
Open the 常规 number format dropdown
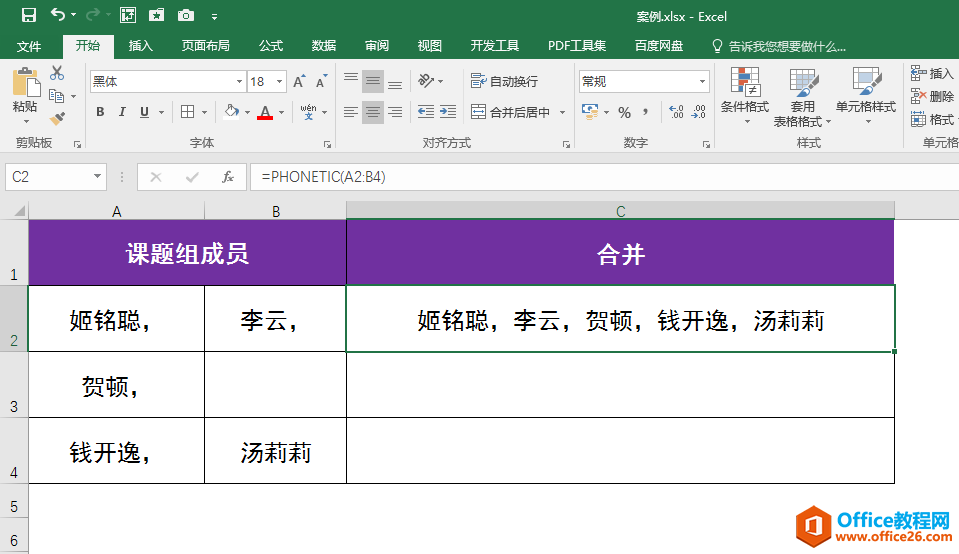pyautogui.click(x=702, y=81)
